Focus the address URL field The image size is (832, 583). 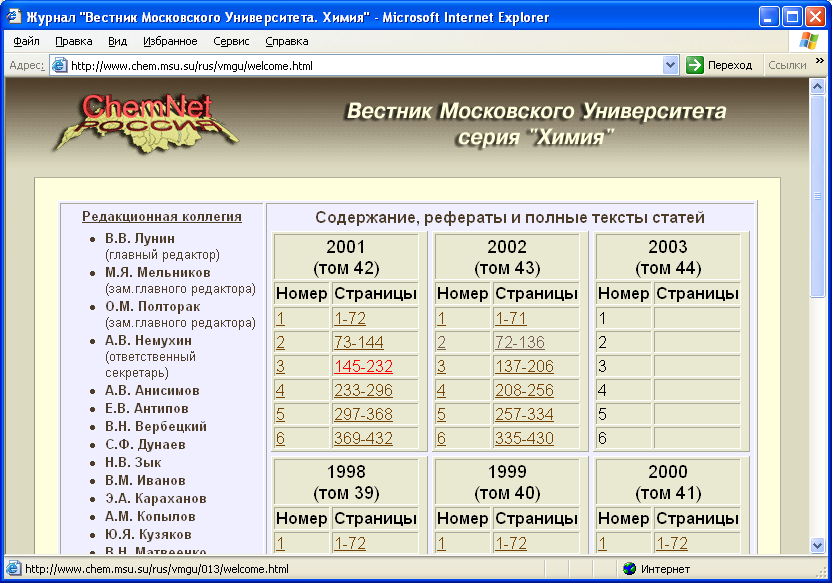point(366,66)
